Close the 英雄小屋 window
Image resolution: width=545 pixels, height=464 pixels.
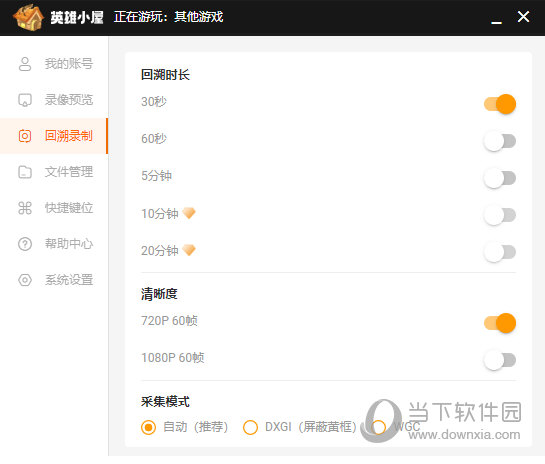[523, 17]
